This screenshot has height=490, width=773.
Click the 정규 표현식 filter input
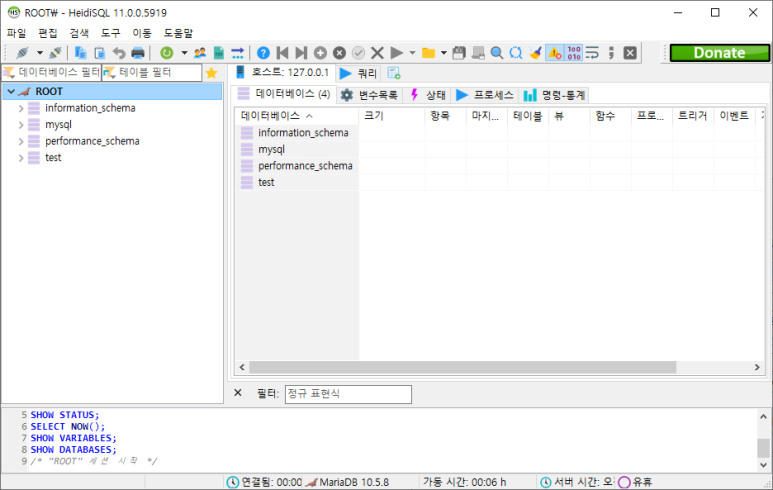pos(348,394)
